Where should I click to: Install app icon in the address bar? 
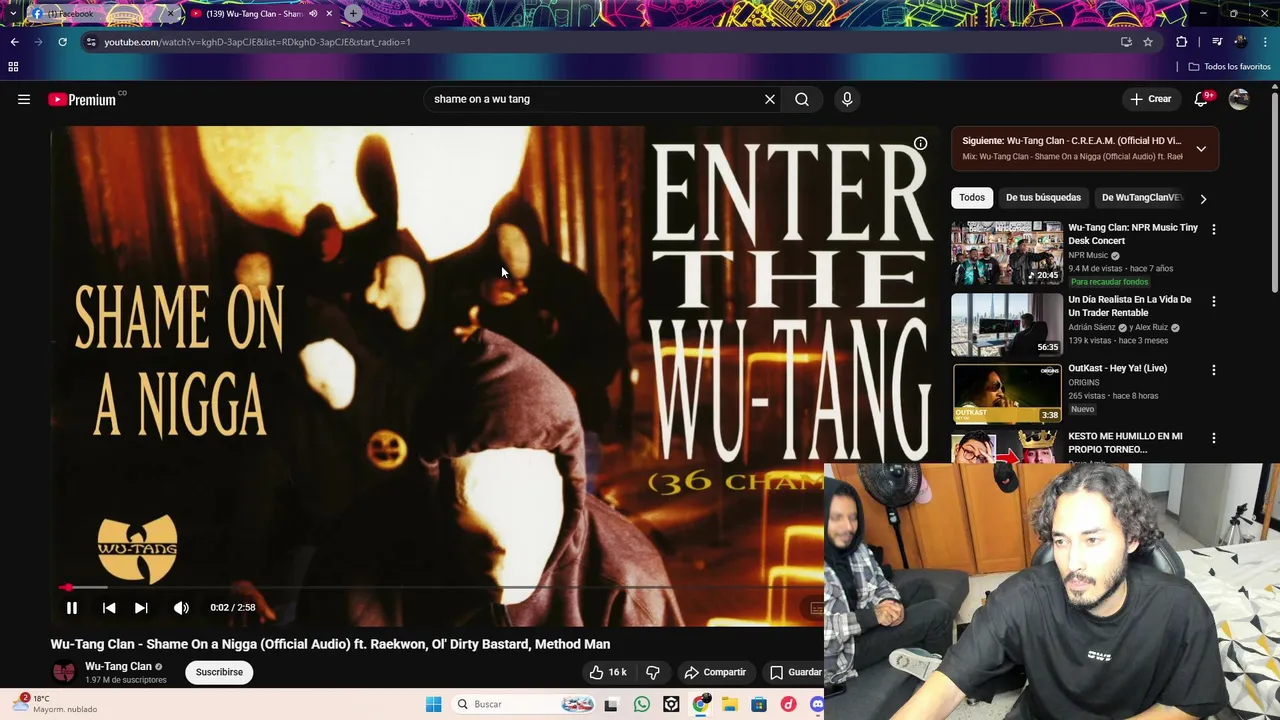[1126, 42]
